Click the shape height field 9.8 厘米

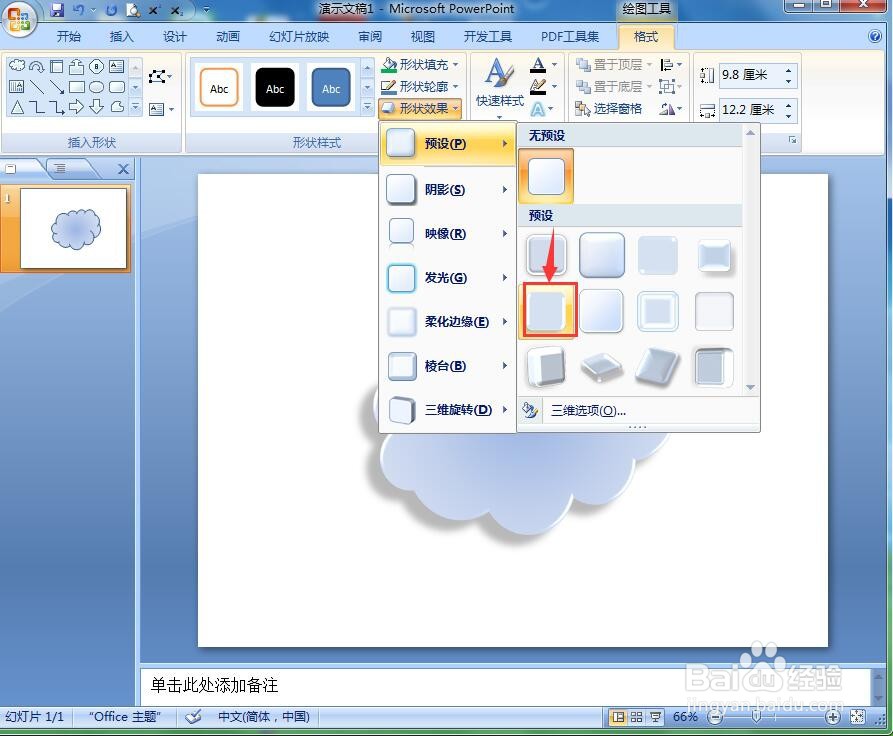click(x=751, y=75)
